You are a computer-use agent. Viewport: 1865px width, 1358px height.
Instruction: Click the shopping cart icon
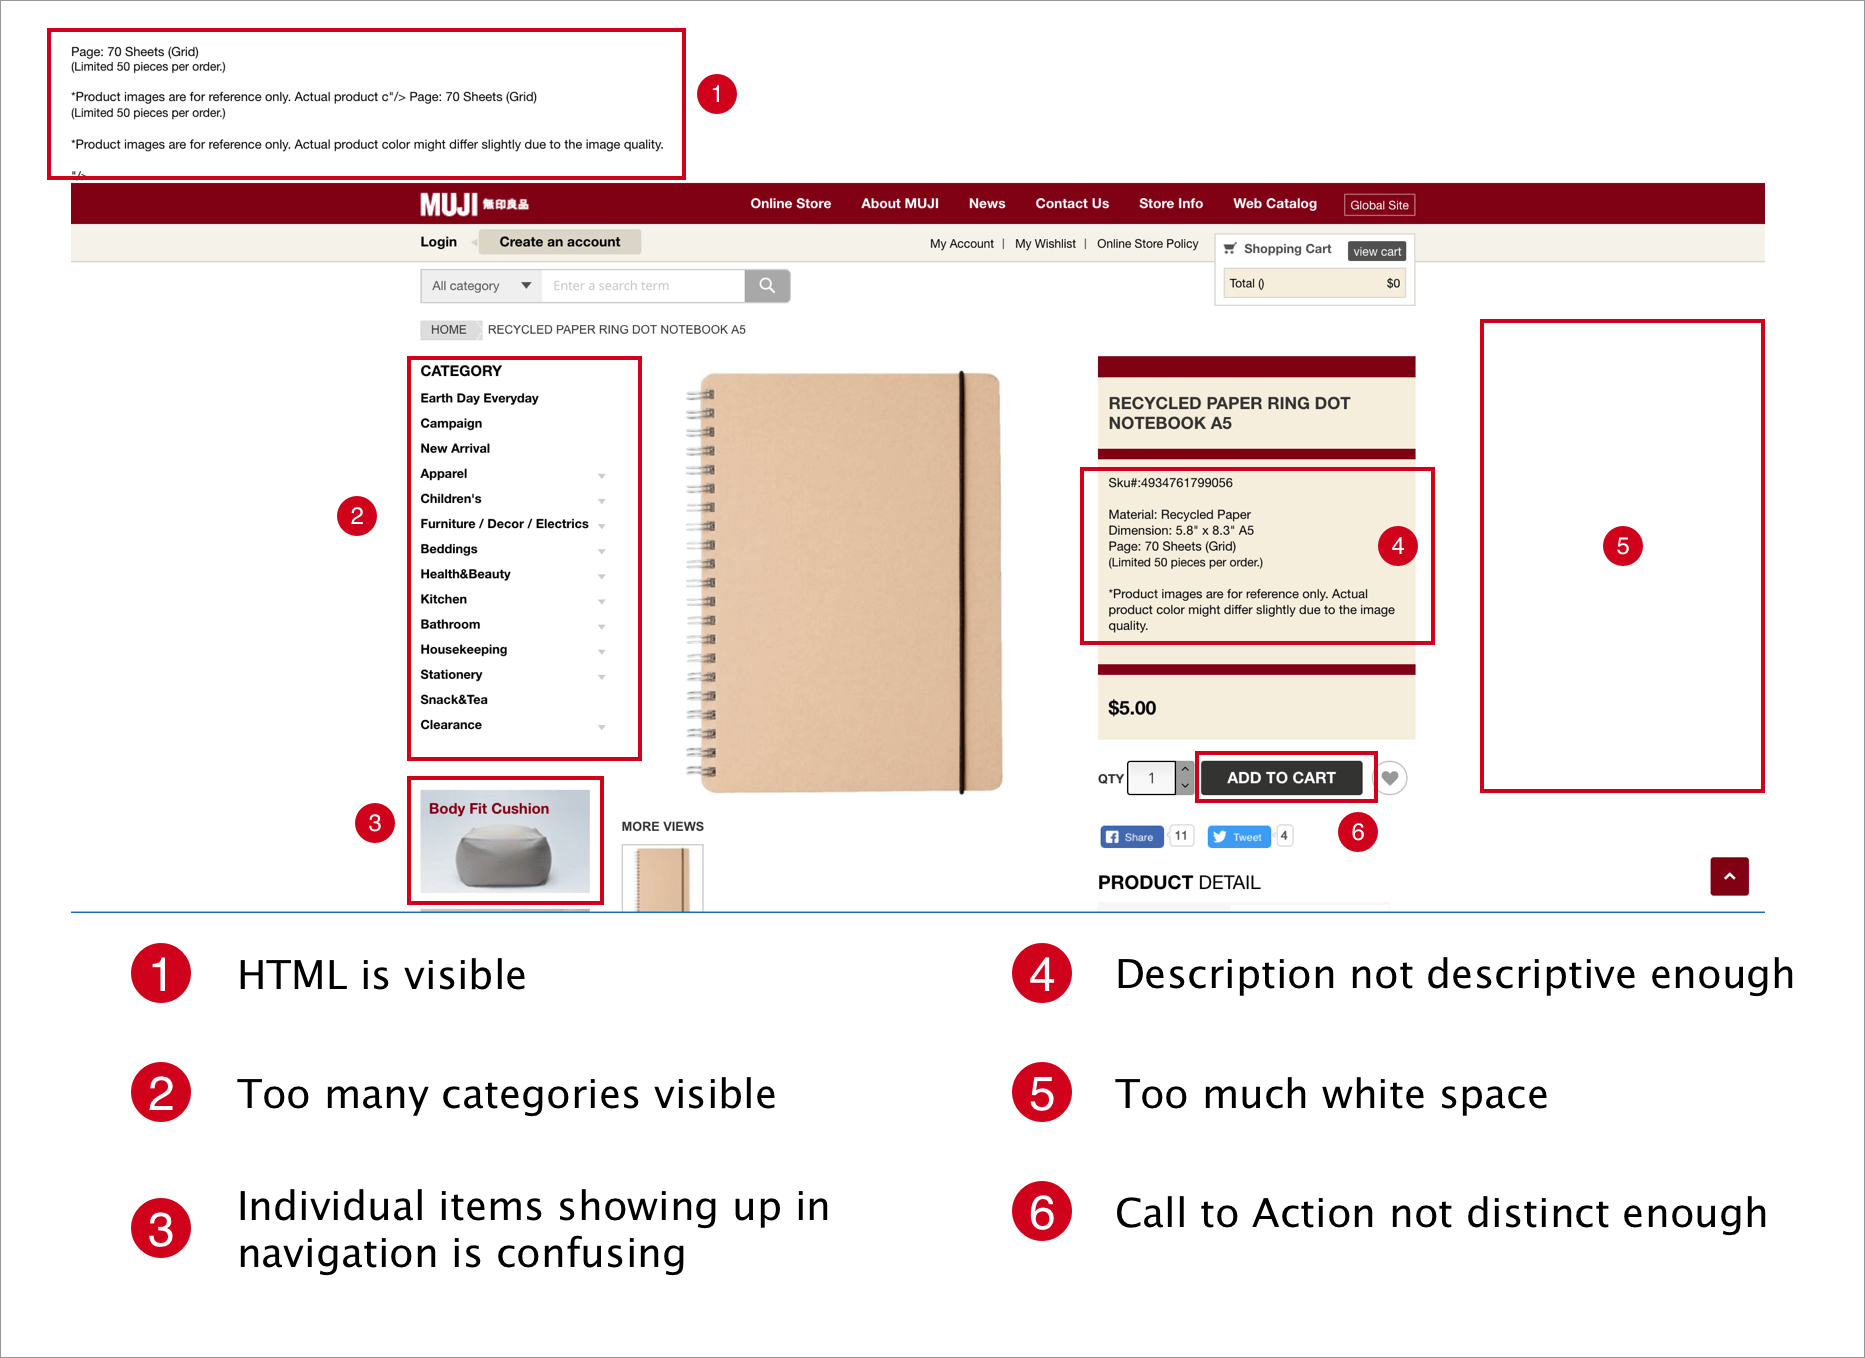click(x=1230, y=249)
